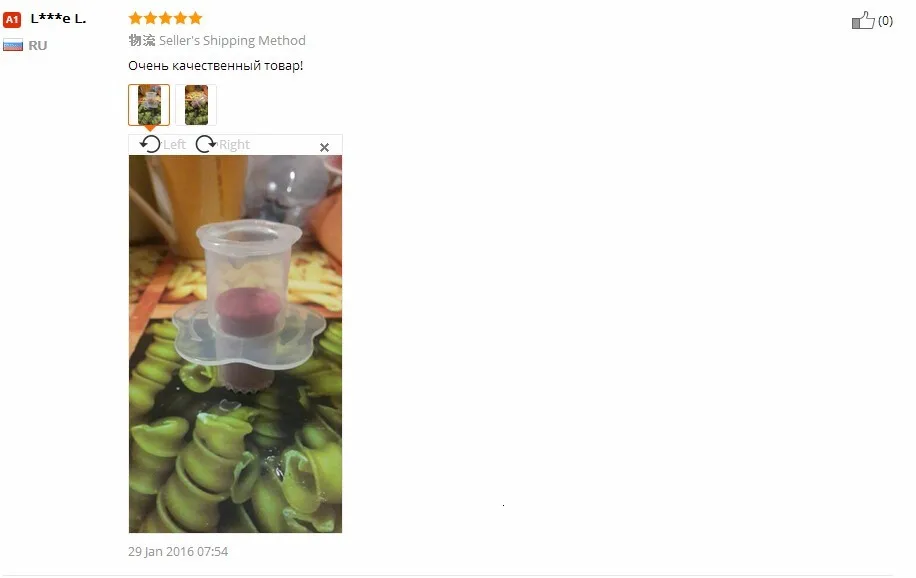Click the thumbs-up helpful icon
The height and width of the screenshot is (578, 916).
863,20
